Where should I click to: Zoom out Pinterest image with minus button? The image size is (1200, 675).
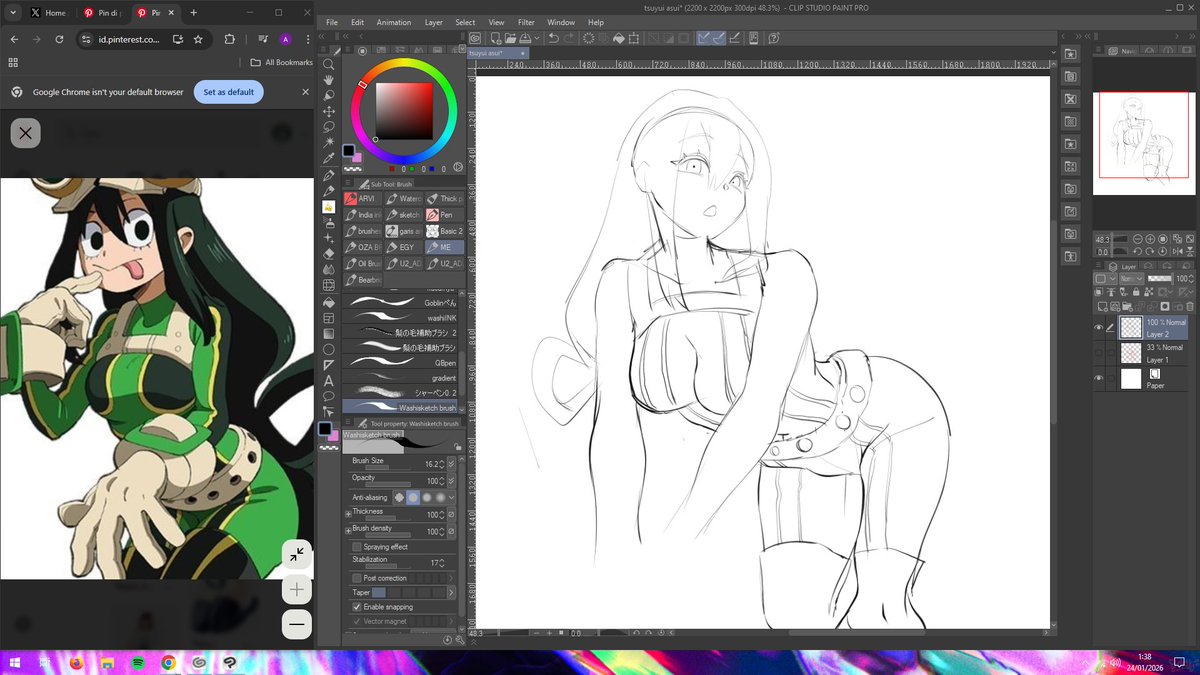point(297,625)
